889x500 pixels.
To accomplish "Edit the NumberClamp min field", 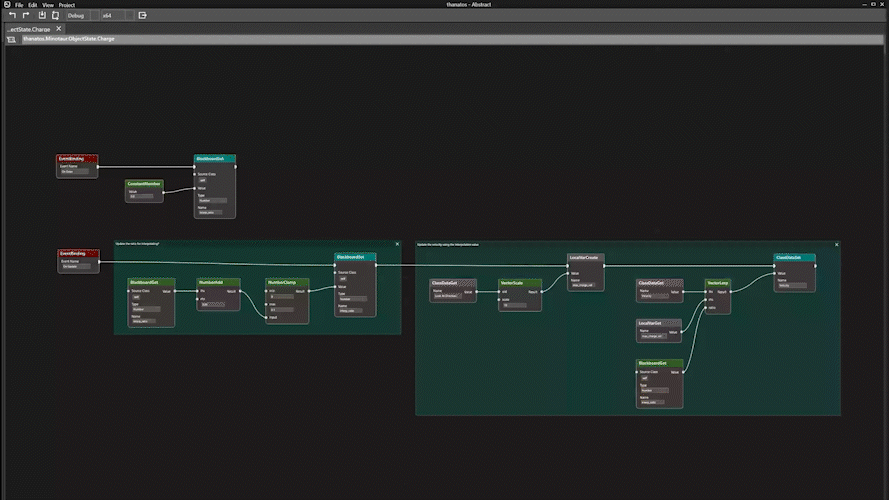I will coord(281,296).
